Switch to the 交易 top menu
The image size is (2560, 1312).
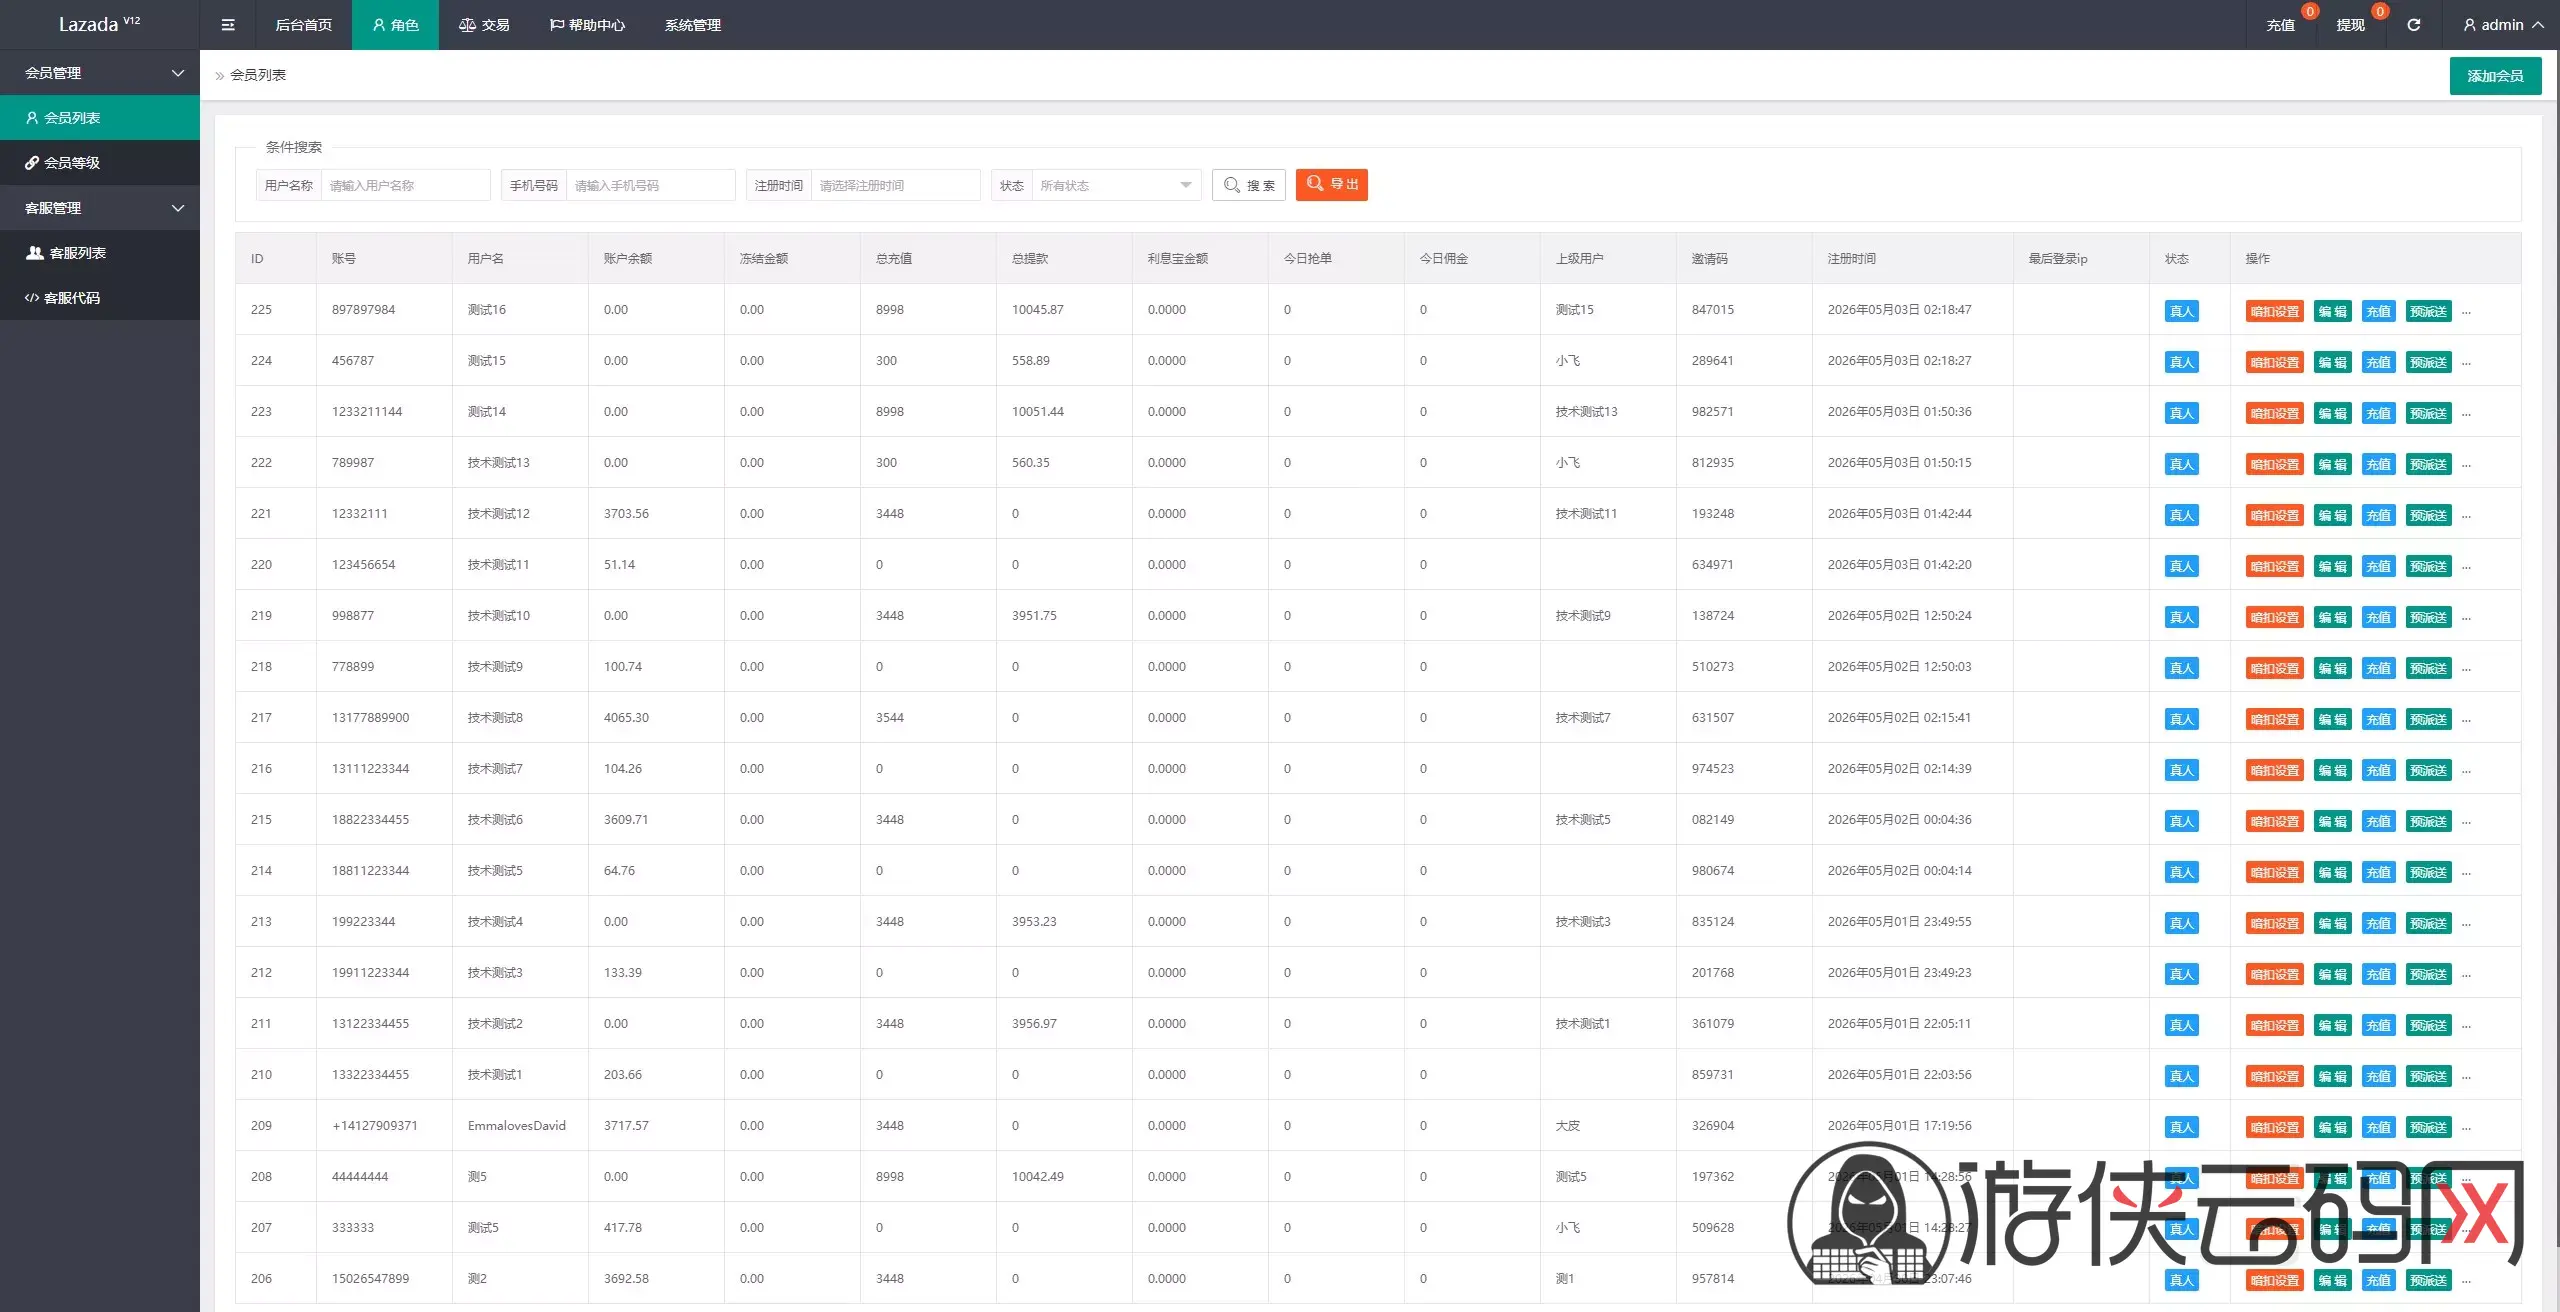pyautogui.click(x=484, y=25)
